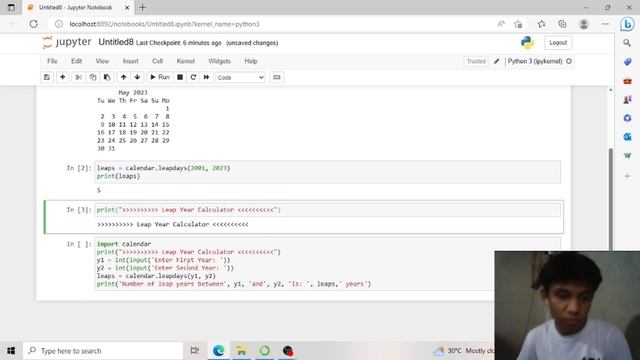Open the Windows Start menu
The image size is (640, 360).
(x=11, y=351)
